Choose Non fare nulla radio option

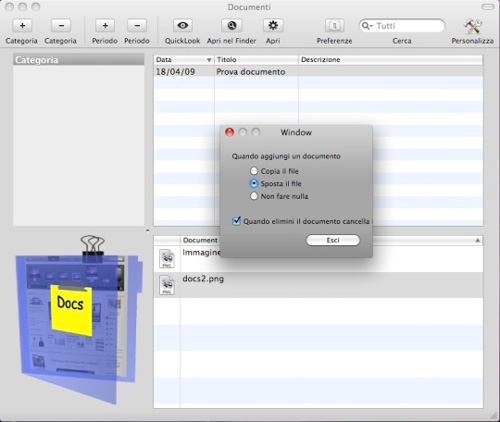click(x=254, y=196)
